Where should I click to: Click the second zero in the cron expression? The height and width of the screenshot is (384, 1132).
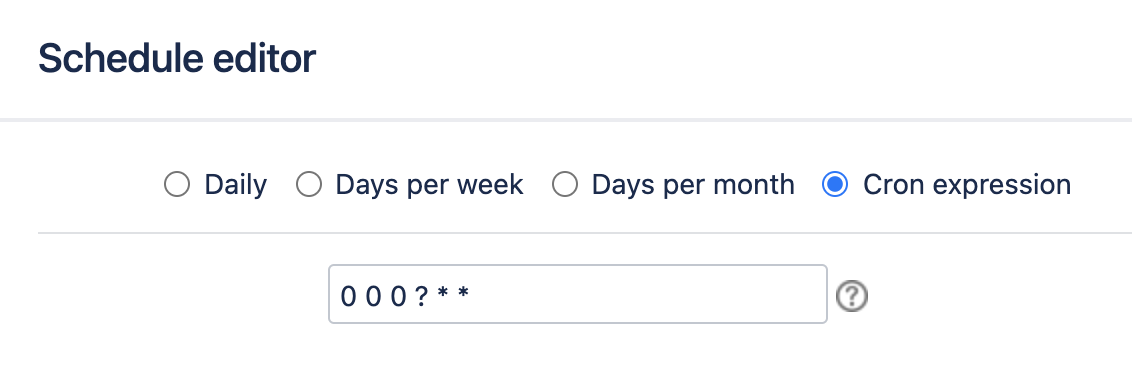[x=373, y=296]
